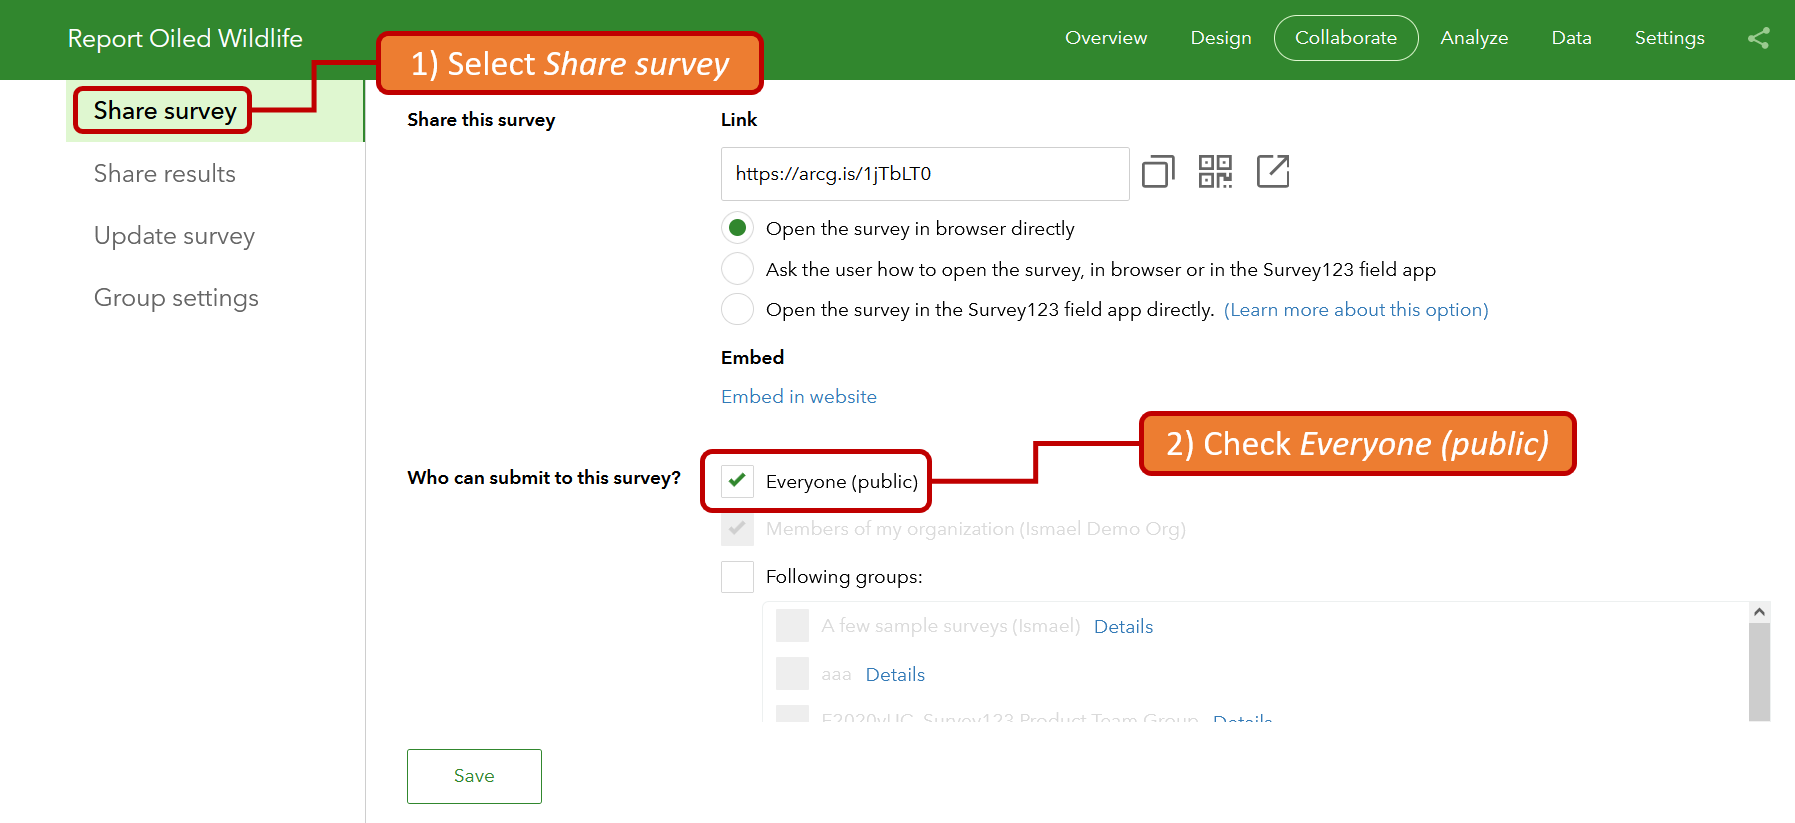Uncheck the Everyone (public) checkbox
1795x823 pixels.
point(738,481)
